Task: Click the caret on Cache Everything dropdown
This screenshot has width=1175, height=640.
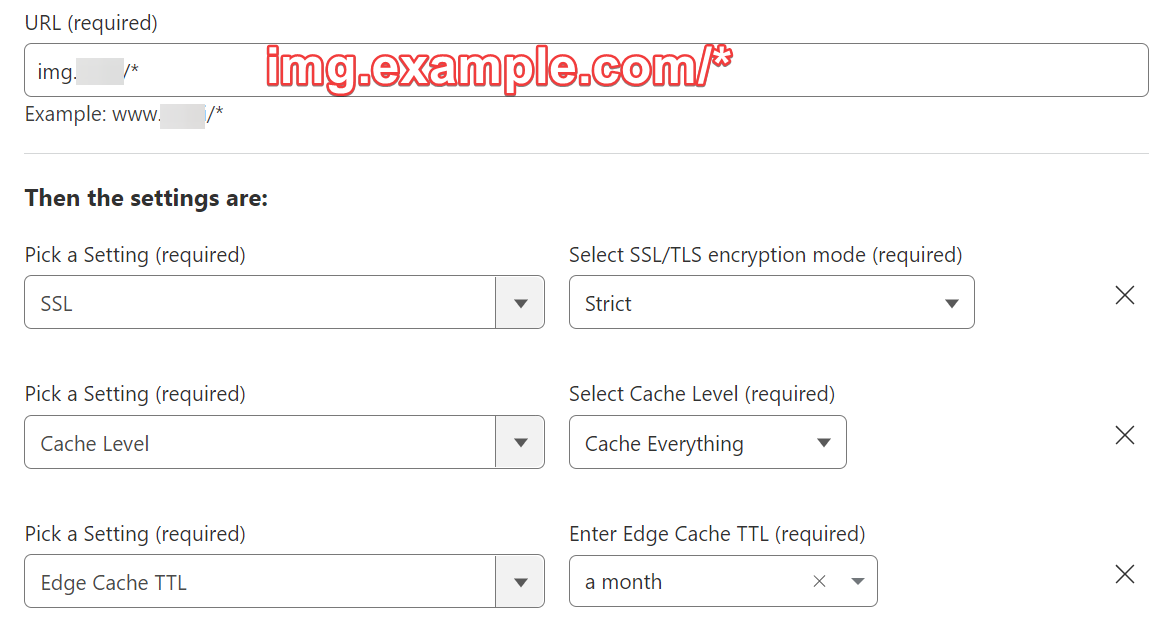Action: coord(824,443)
